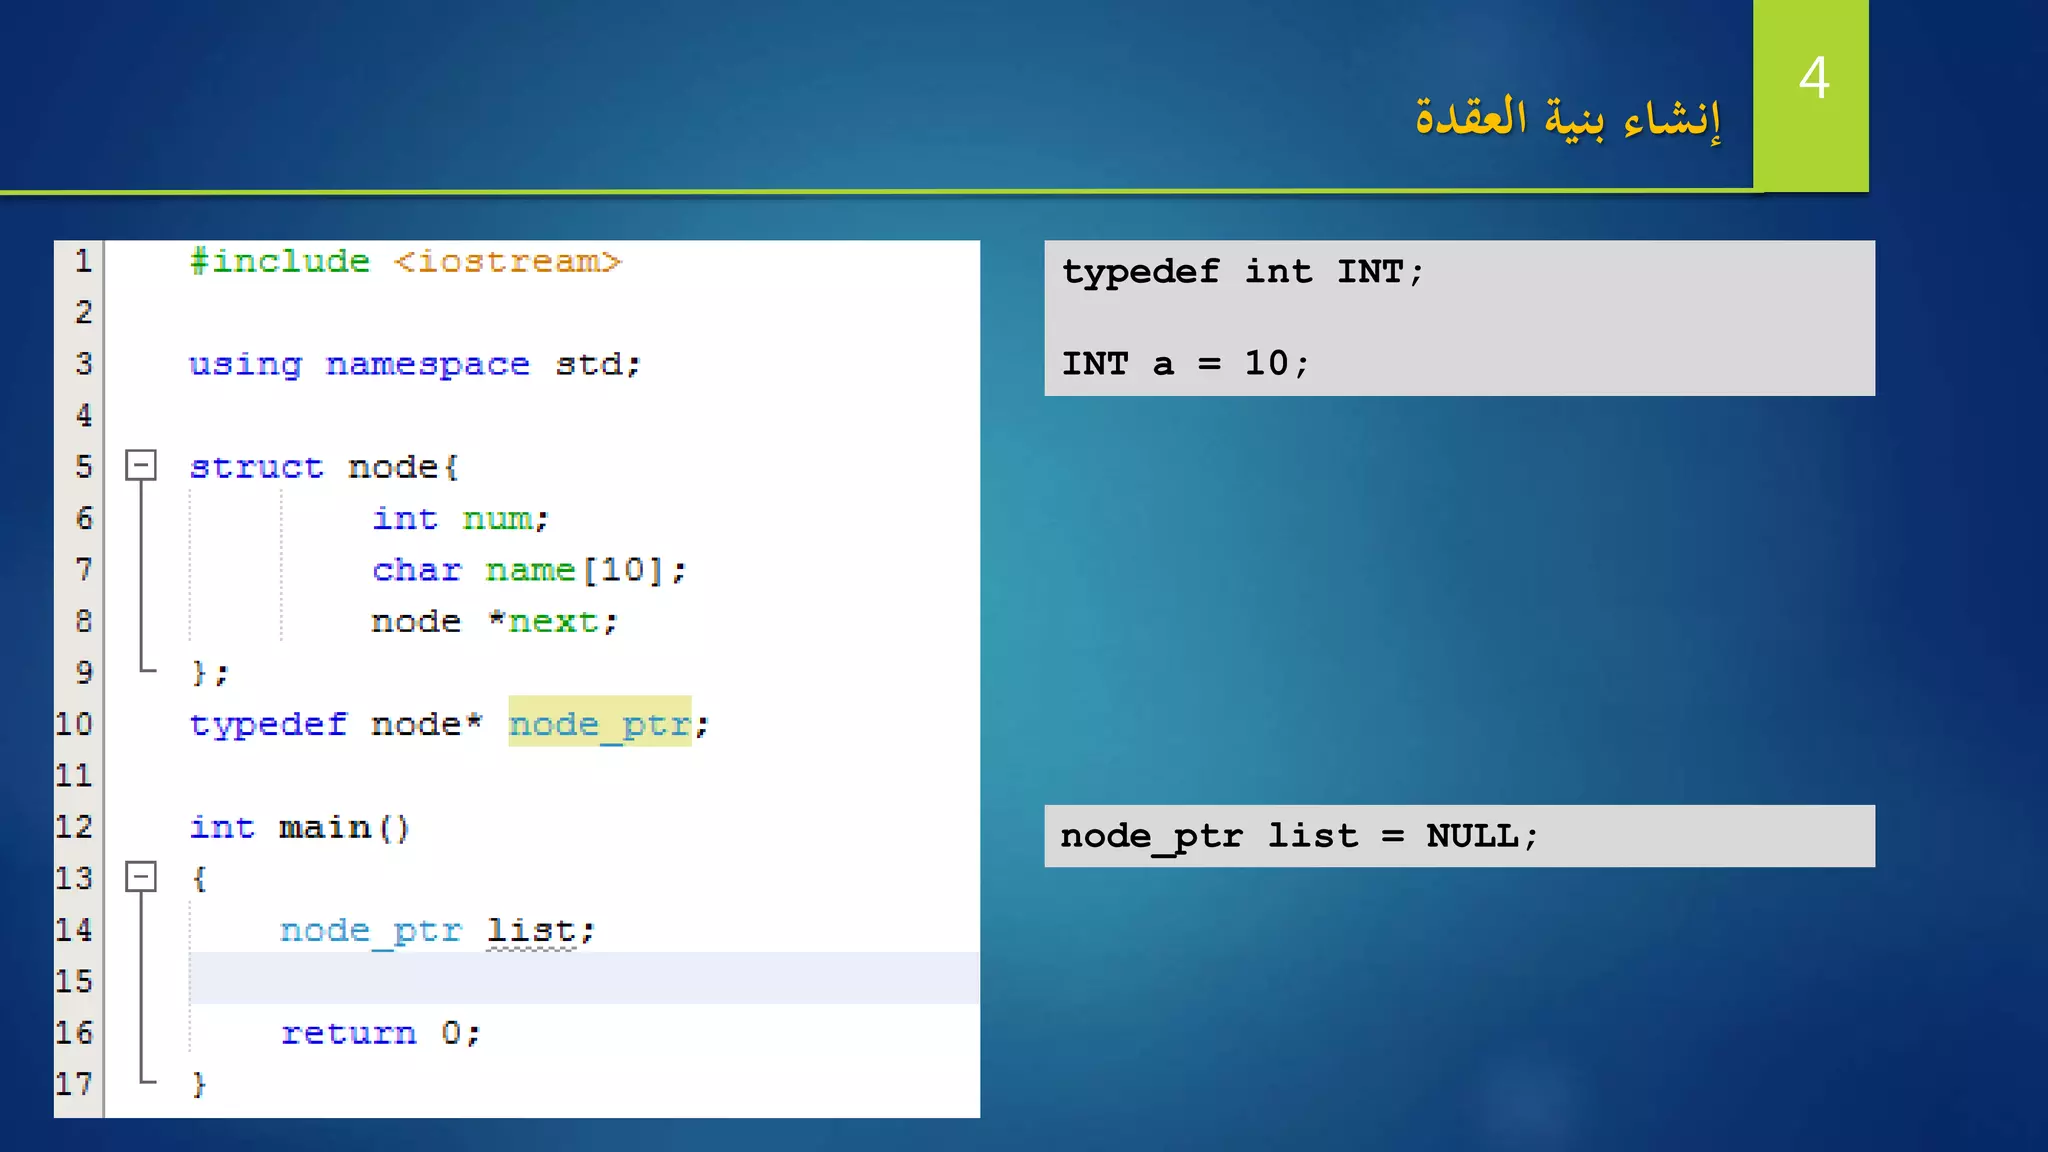Click line number 10 in gutter
Viewport: 2048px width, 1152px height.
tap(75, 723)
